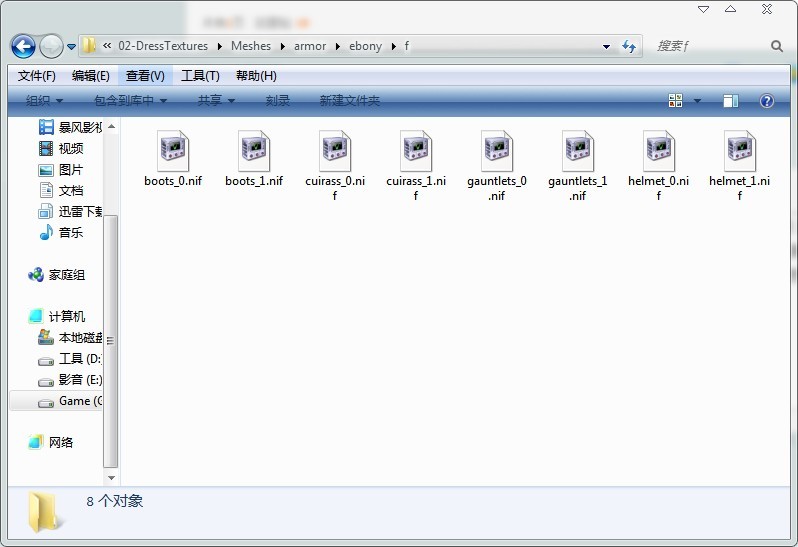Click the sidebar scrollbar down arrow
This screenshot has height=547, width=798.
coord(111,478)
